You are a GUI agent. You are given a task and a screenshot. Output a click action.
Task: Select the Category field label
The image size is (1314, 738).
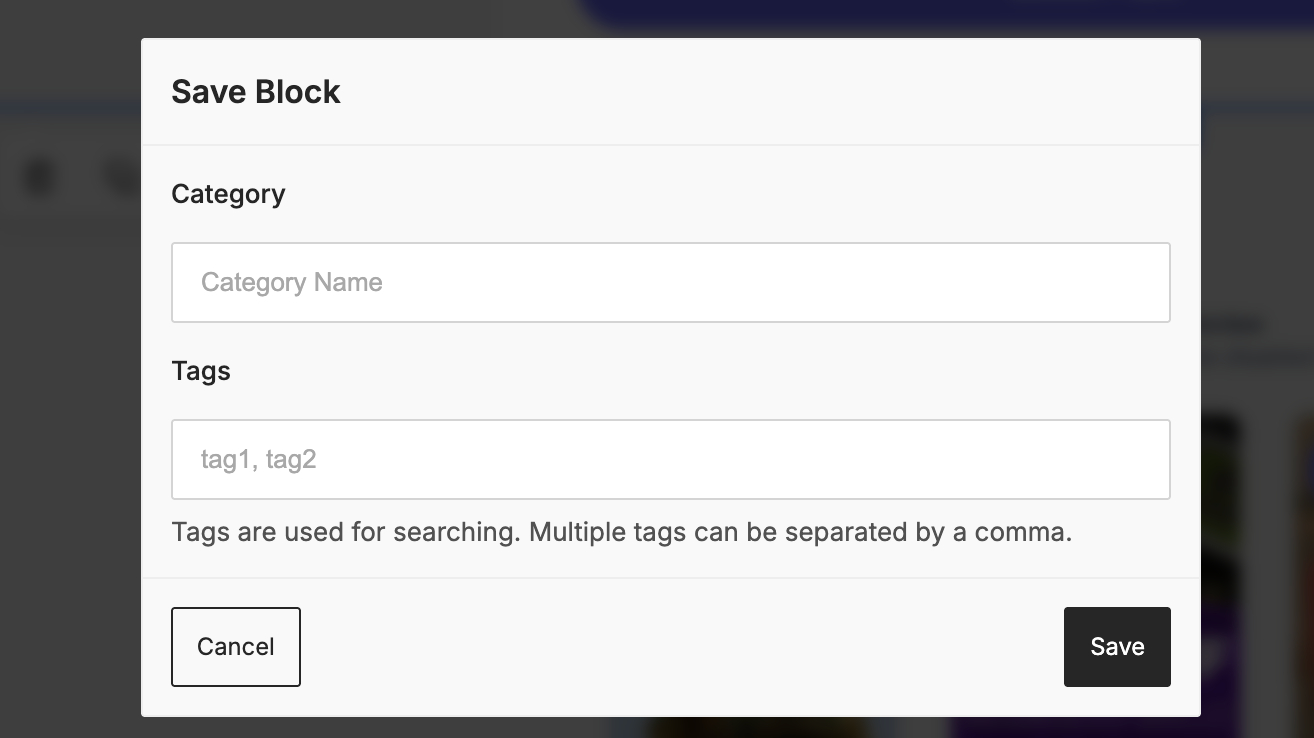tap(228, 194)
